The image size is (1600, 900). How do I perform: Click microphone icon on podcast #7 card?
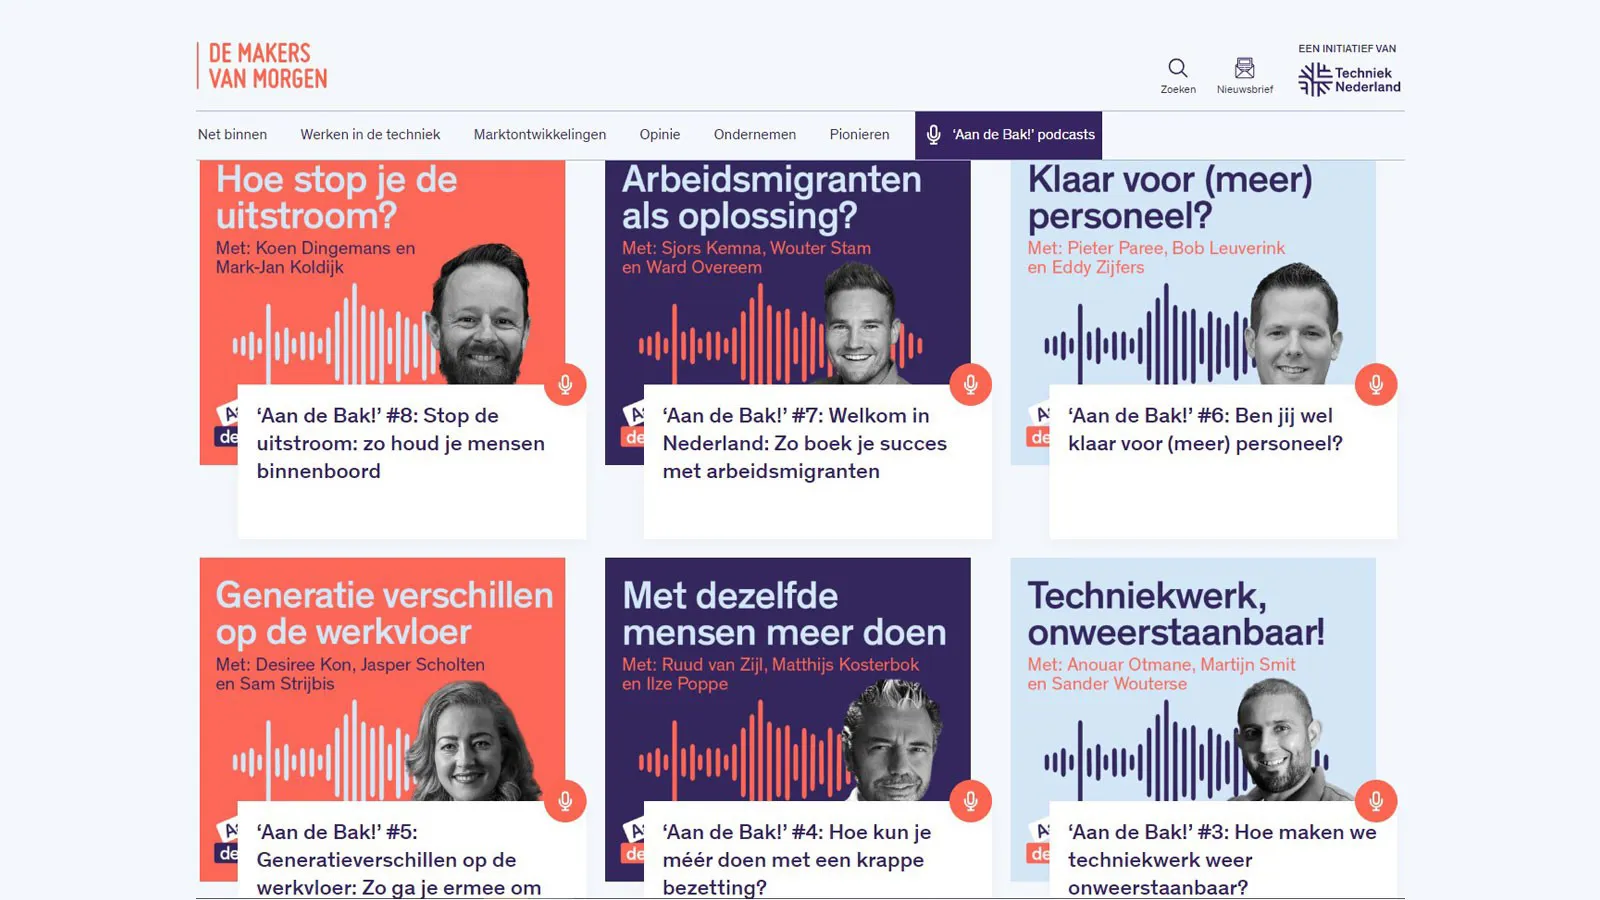tap(970, 384)
